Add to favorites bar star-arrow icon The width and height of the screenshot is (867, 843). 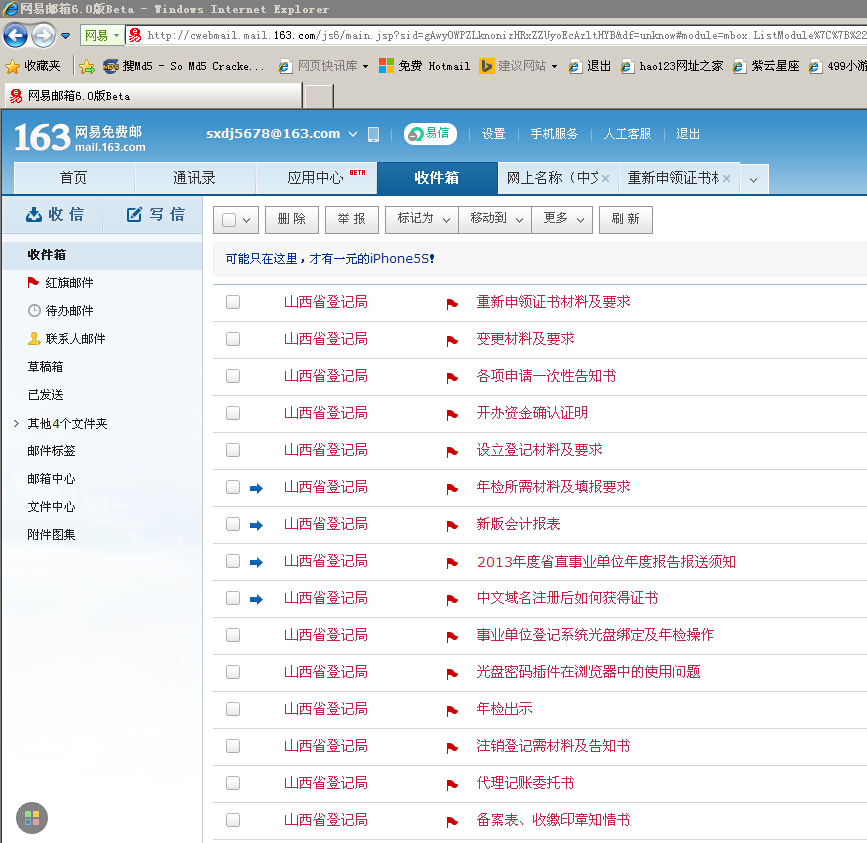87,66
